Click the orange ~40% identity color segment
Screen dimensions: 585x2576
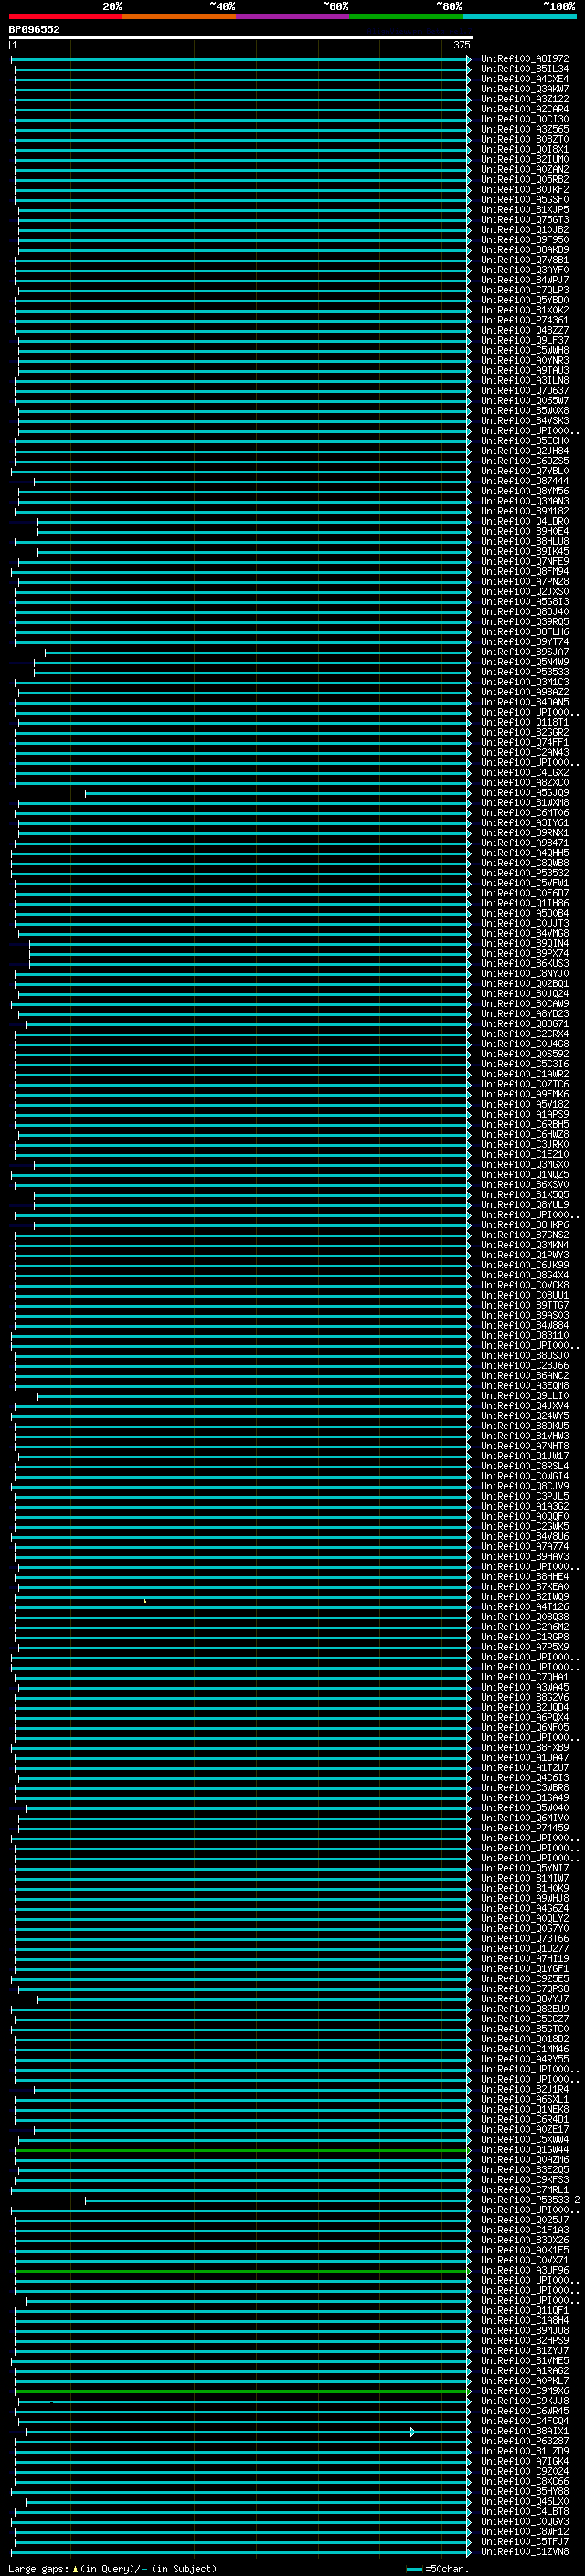coord(179,17)
